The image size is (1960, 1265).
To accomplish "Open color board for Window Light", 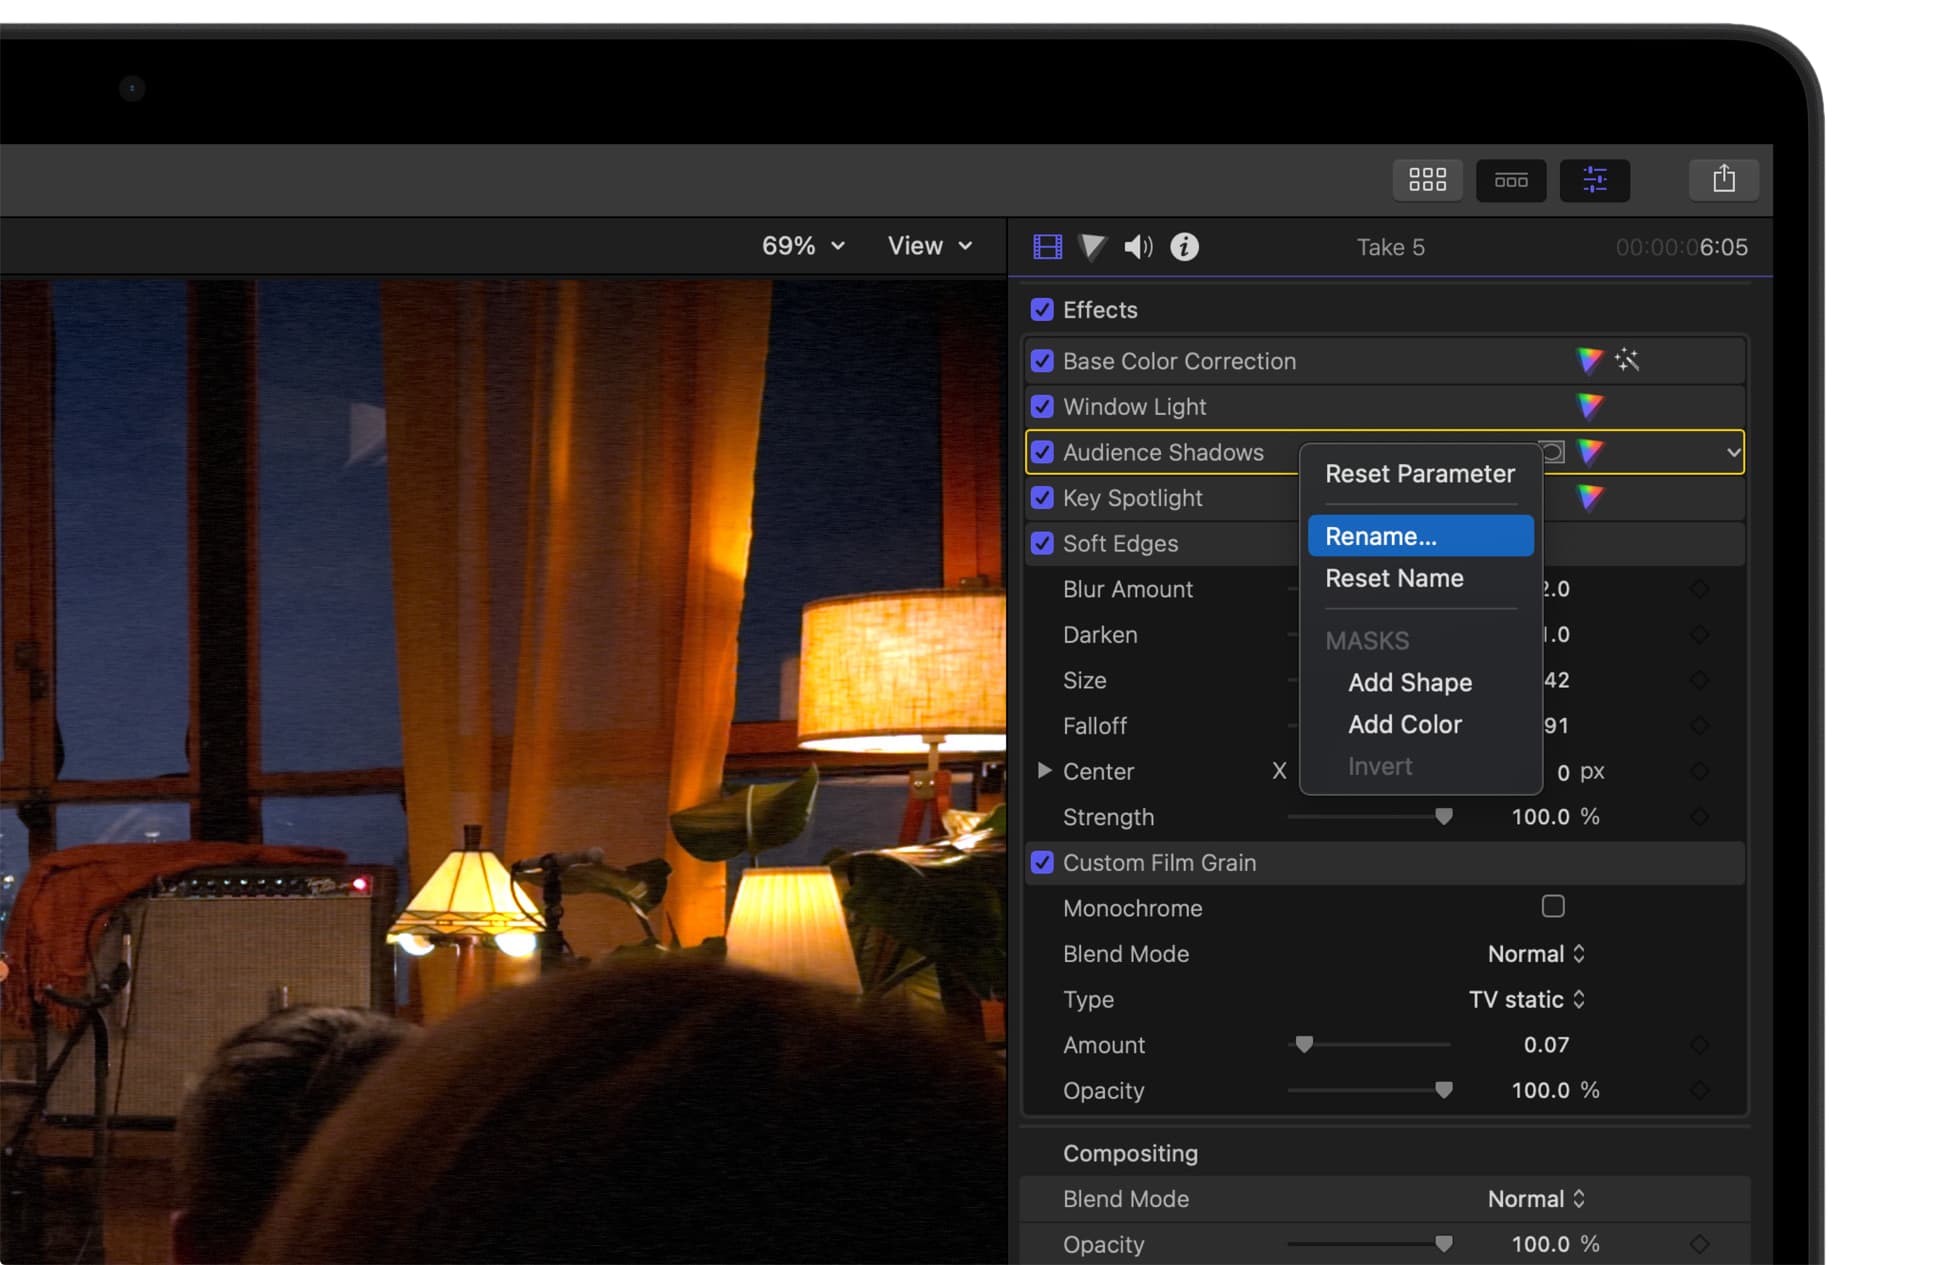I will 1589,406.
